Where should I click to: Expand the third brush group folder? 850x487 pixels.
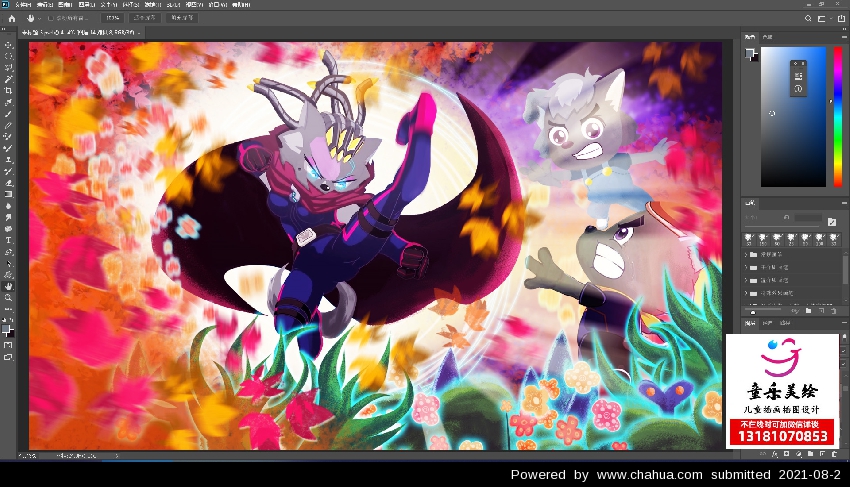coord(746,280)
